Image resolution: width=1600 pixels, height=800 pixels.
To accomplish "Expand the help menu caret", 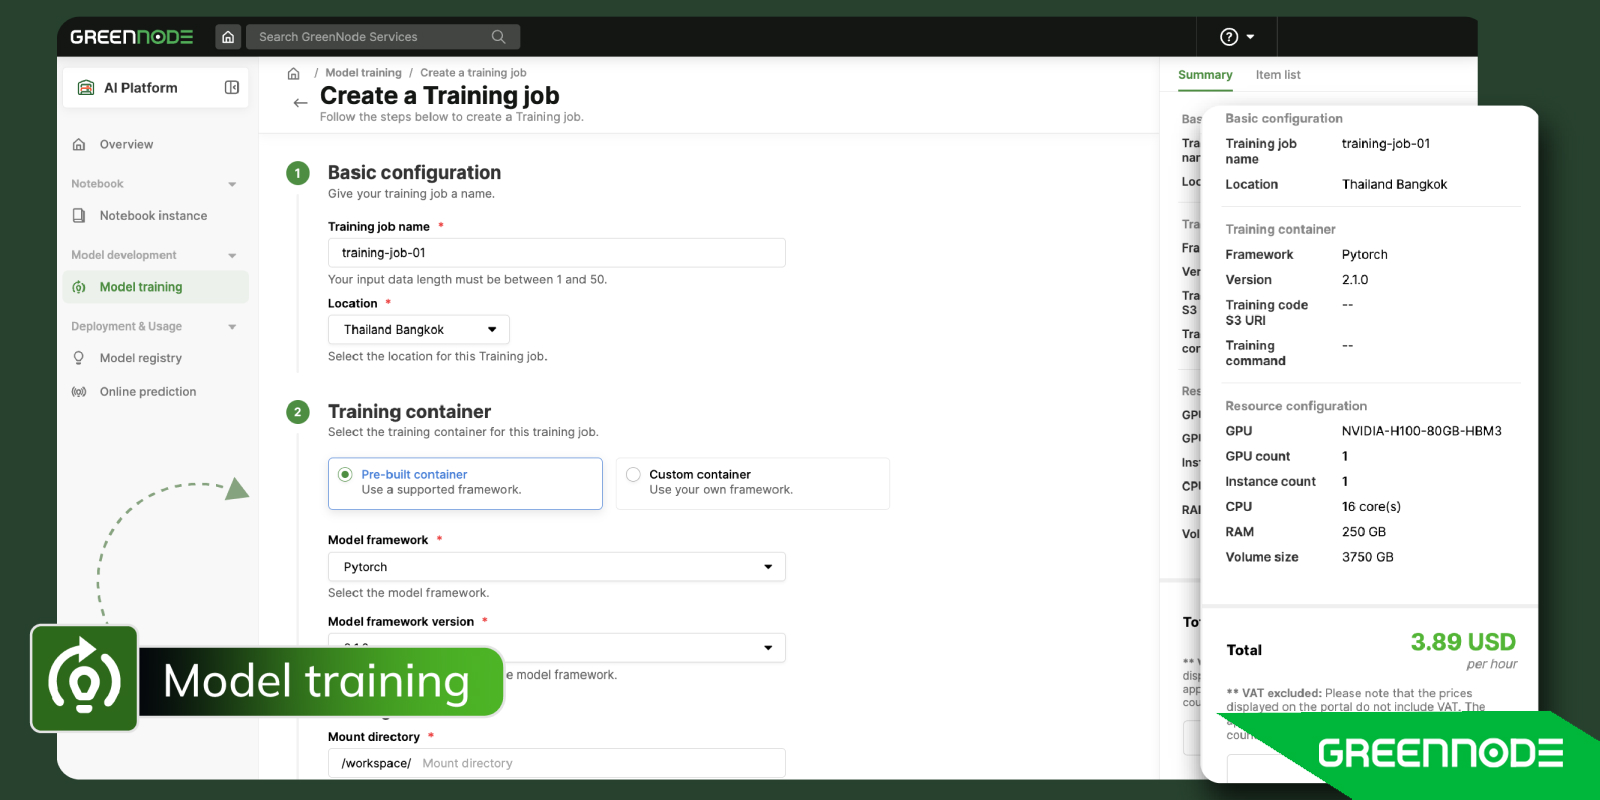I will pyautogui.click(x=1250, y=37).
